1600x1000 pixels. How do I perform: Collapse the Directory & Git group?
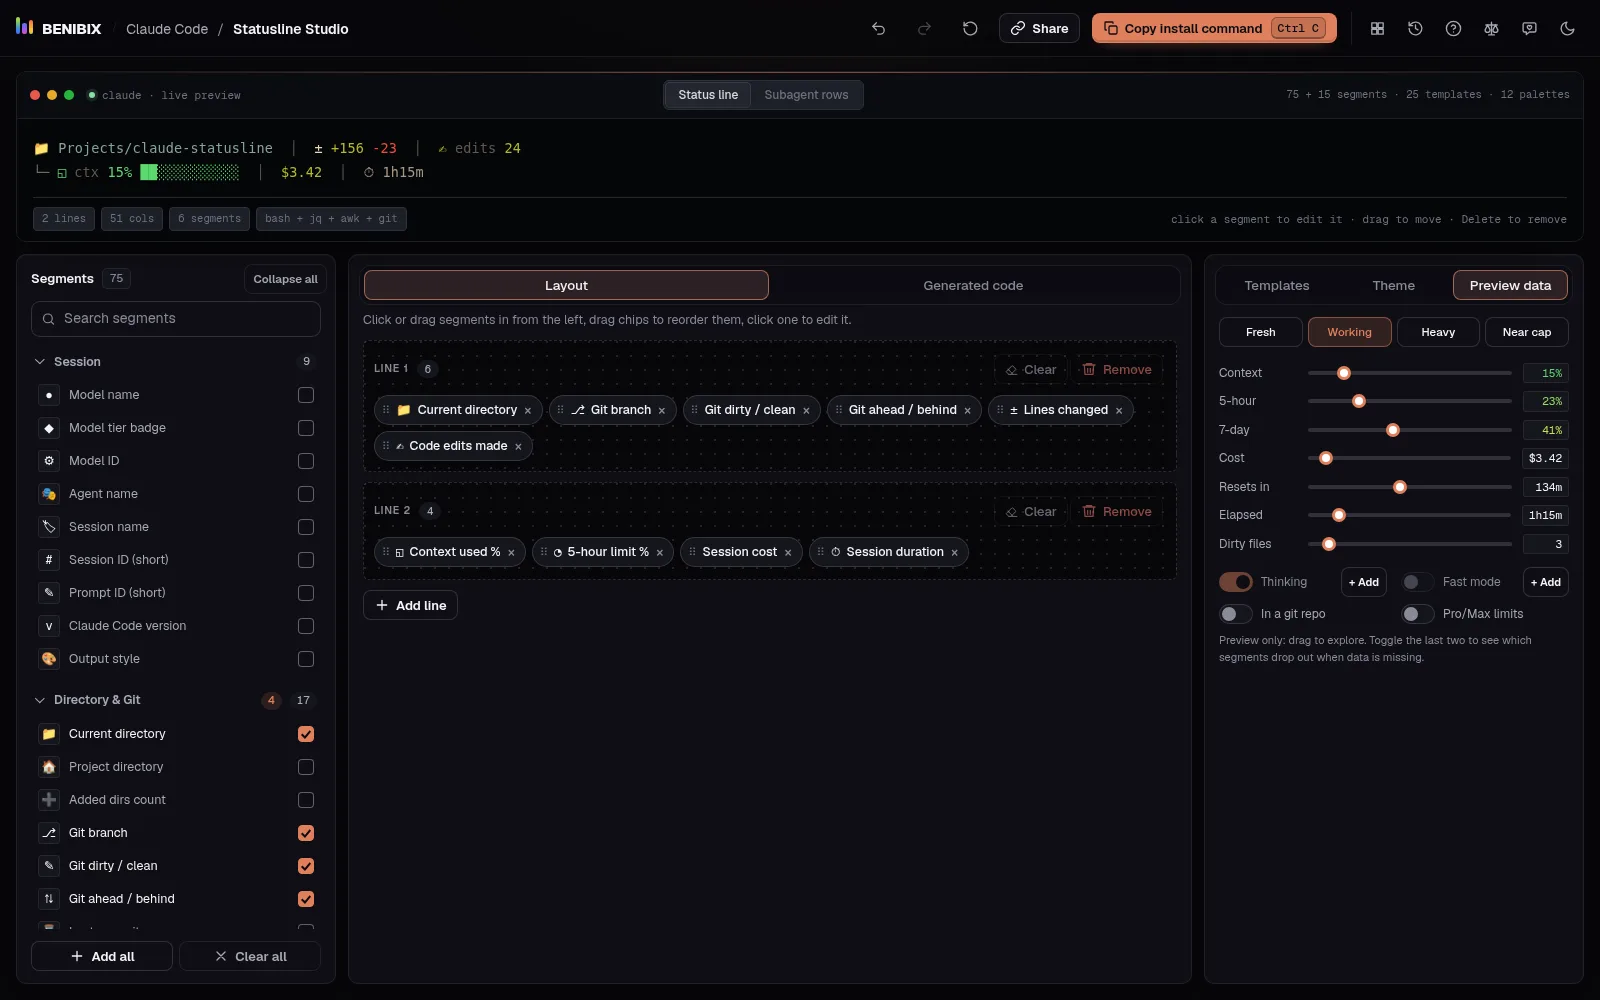pos(40,700)
